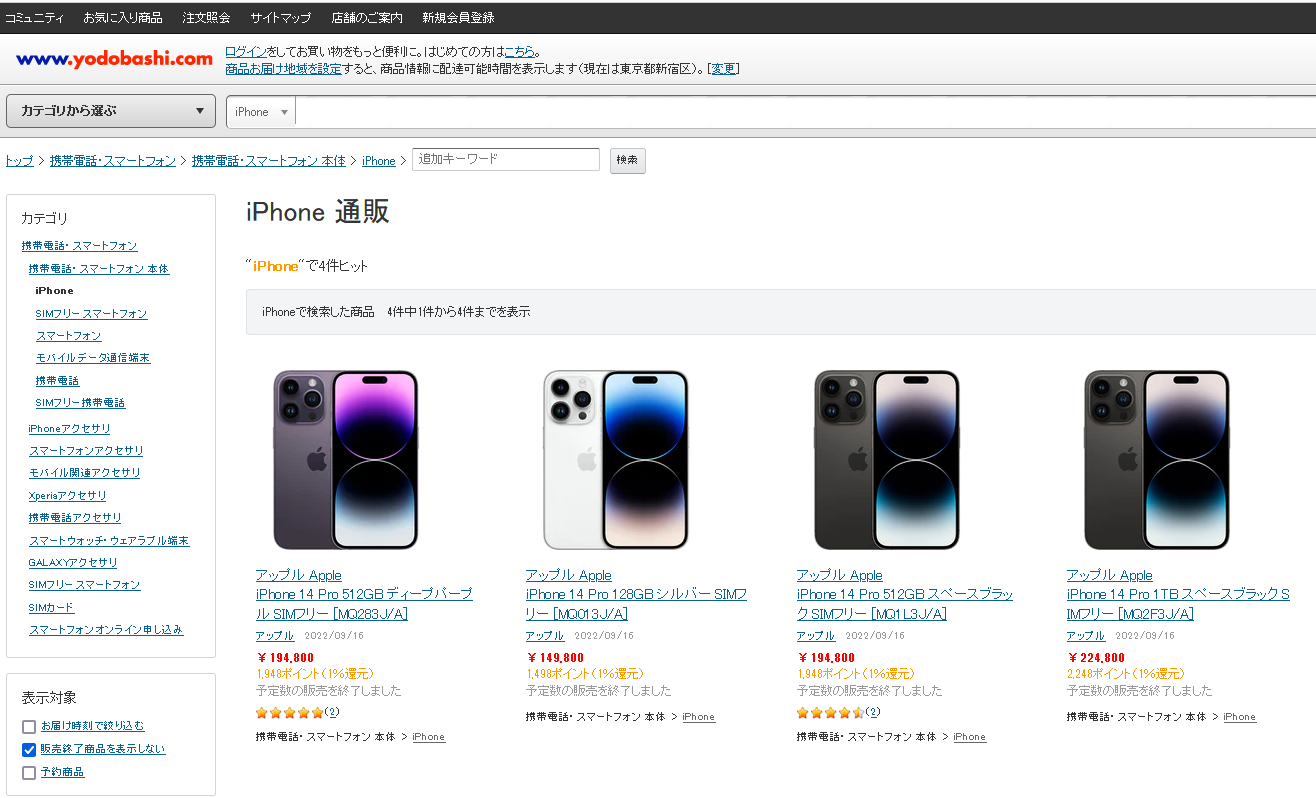Uncheck 販売終了商品を表示しない checkbox
The image size is (1316, 798).
29,749
